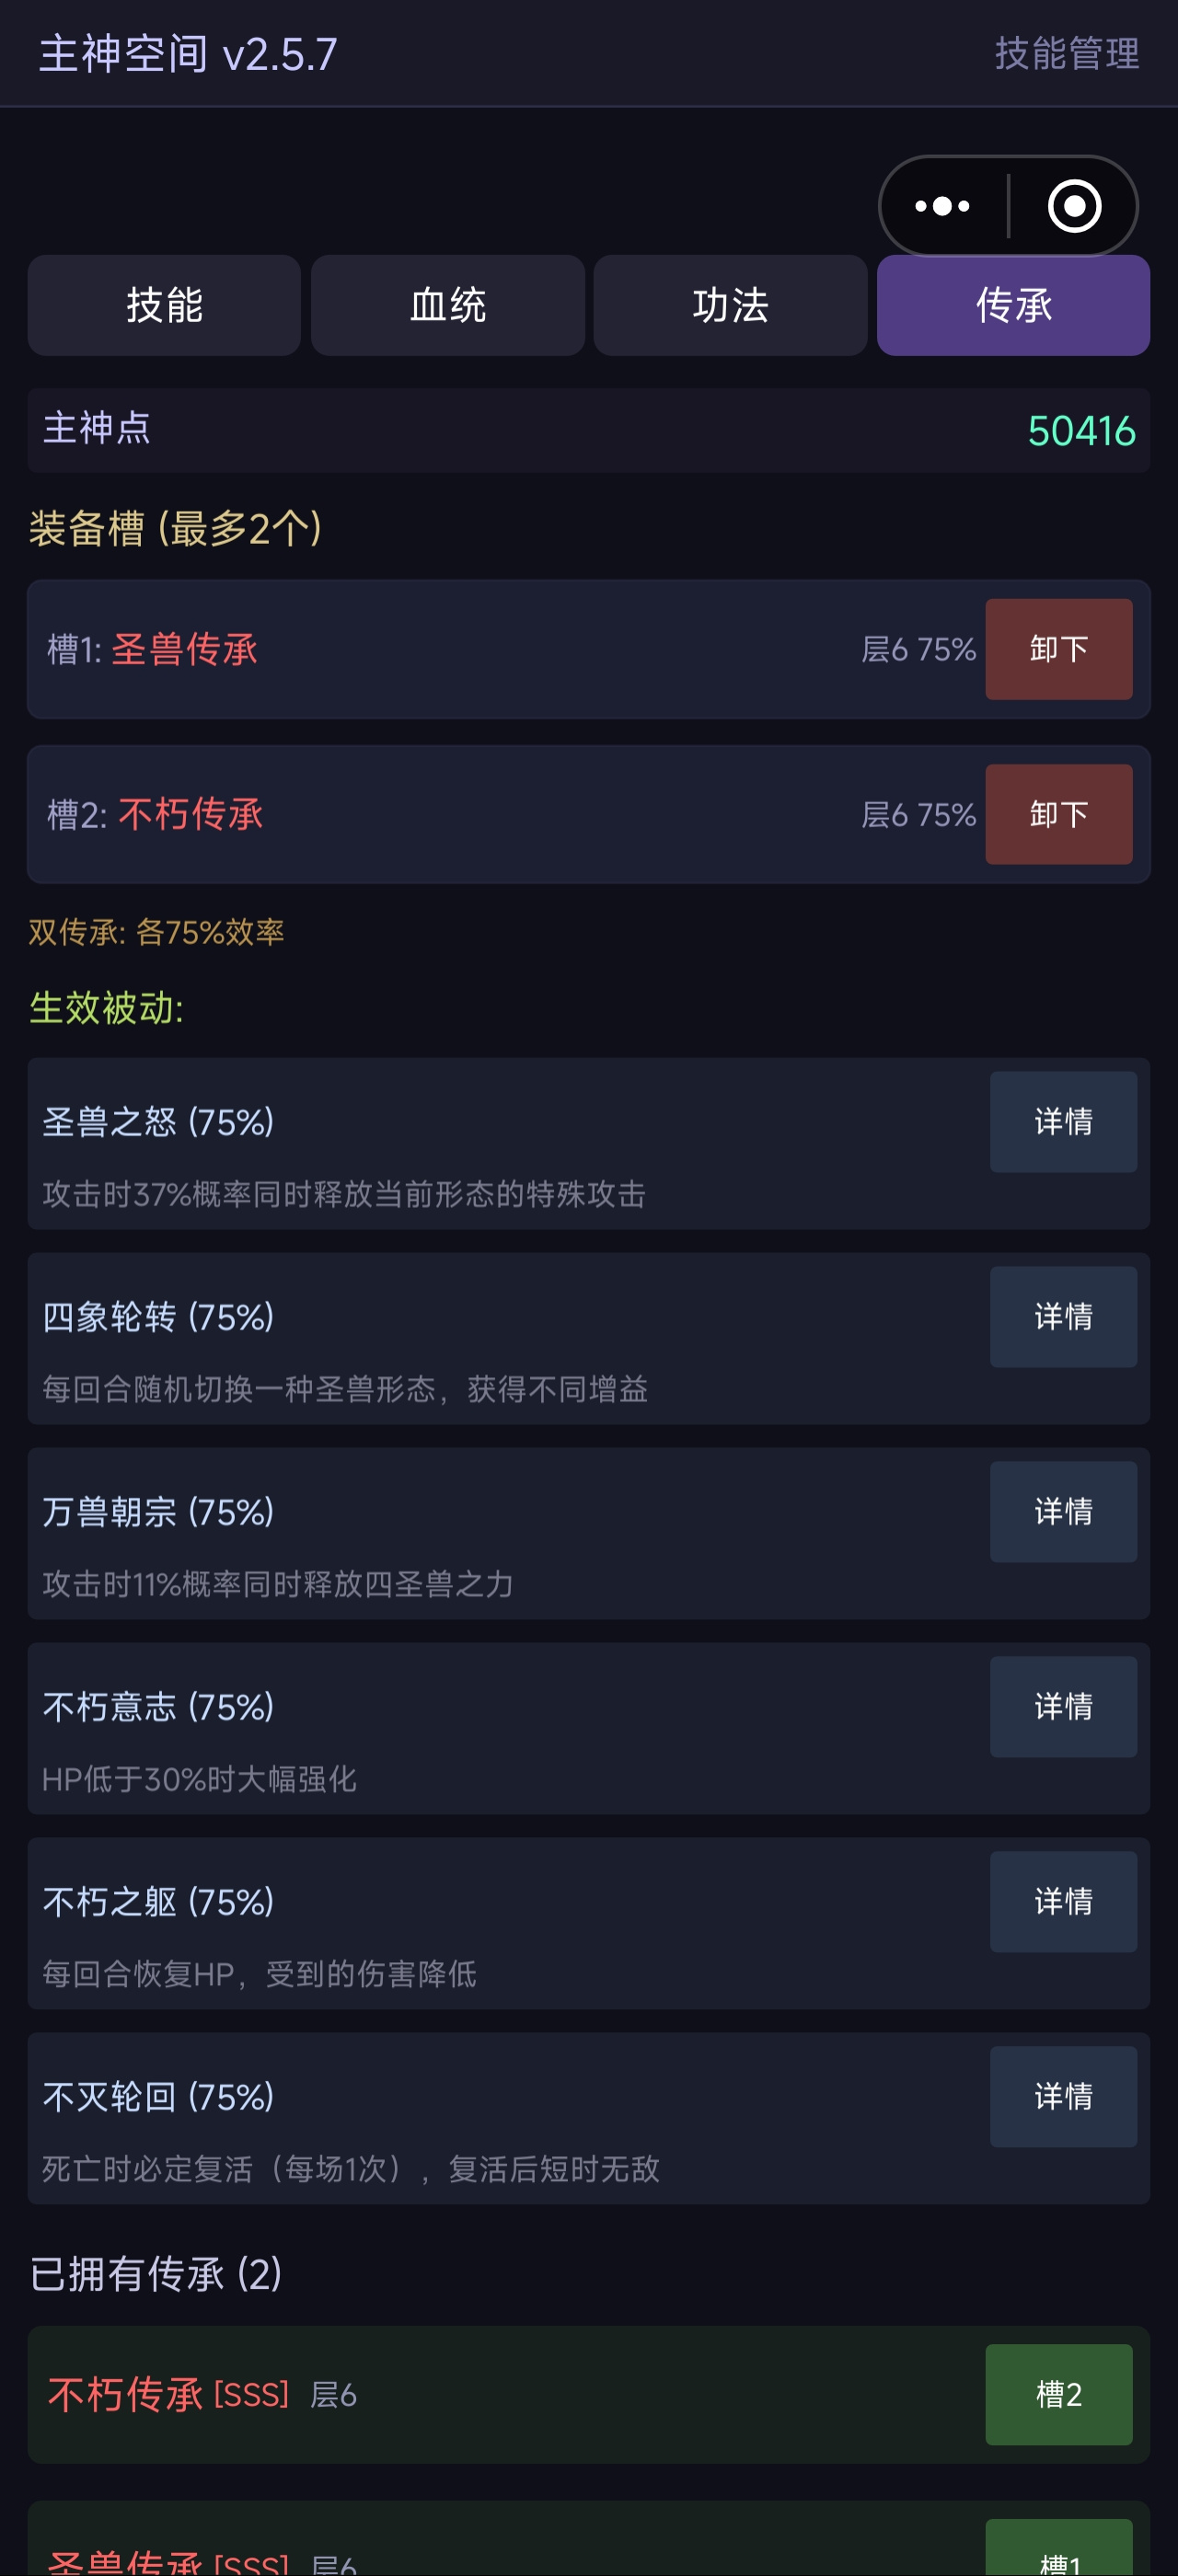Toggle 槽1 button for 圣兽传承
1178x2576 pixels.
tap(1058, 2548)
